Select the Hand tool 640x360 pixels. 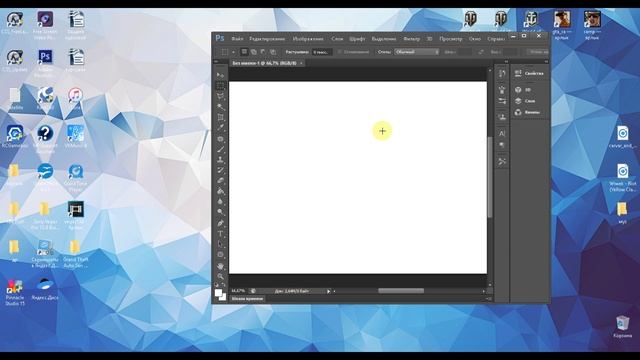(x=220, y=266)
